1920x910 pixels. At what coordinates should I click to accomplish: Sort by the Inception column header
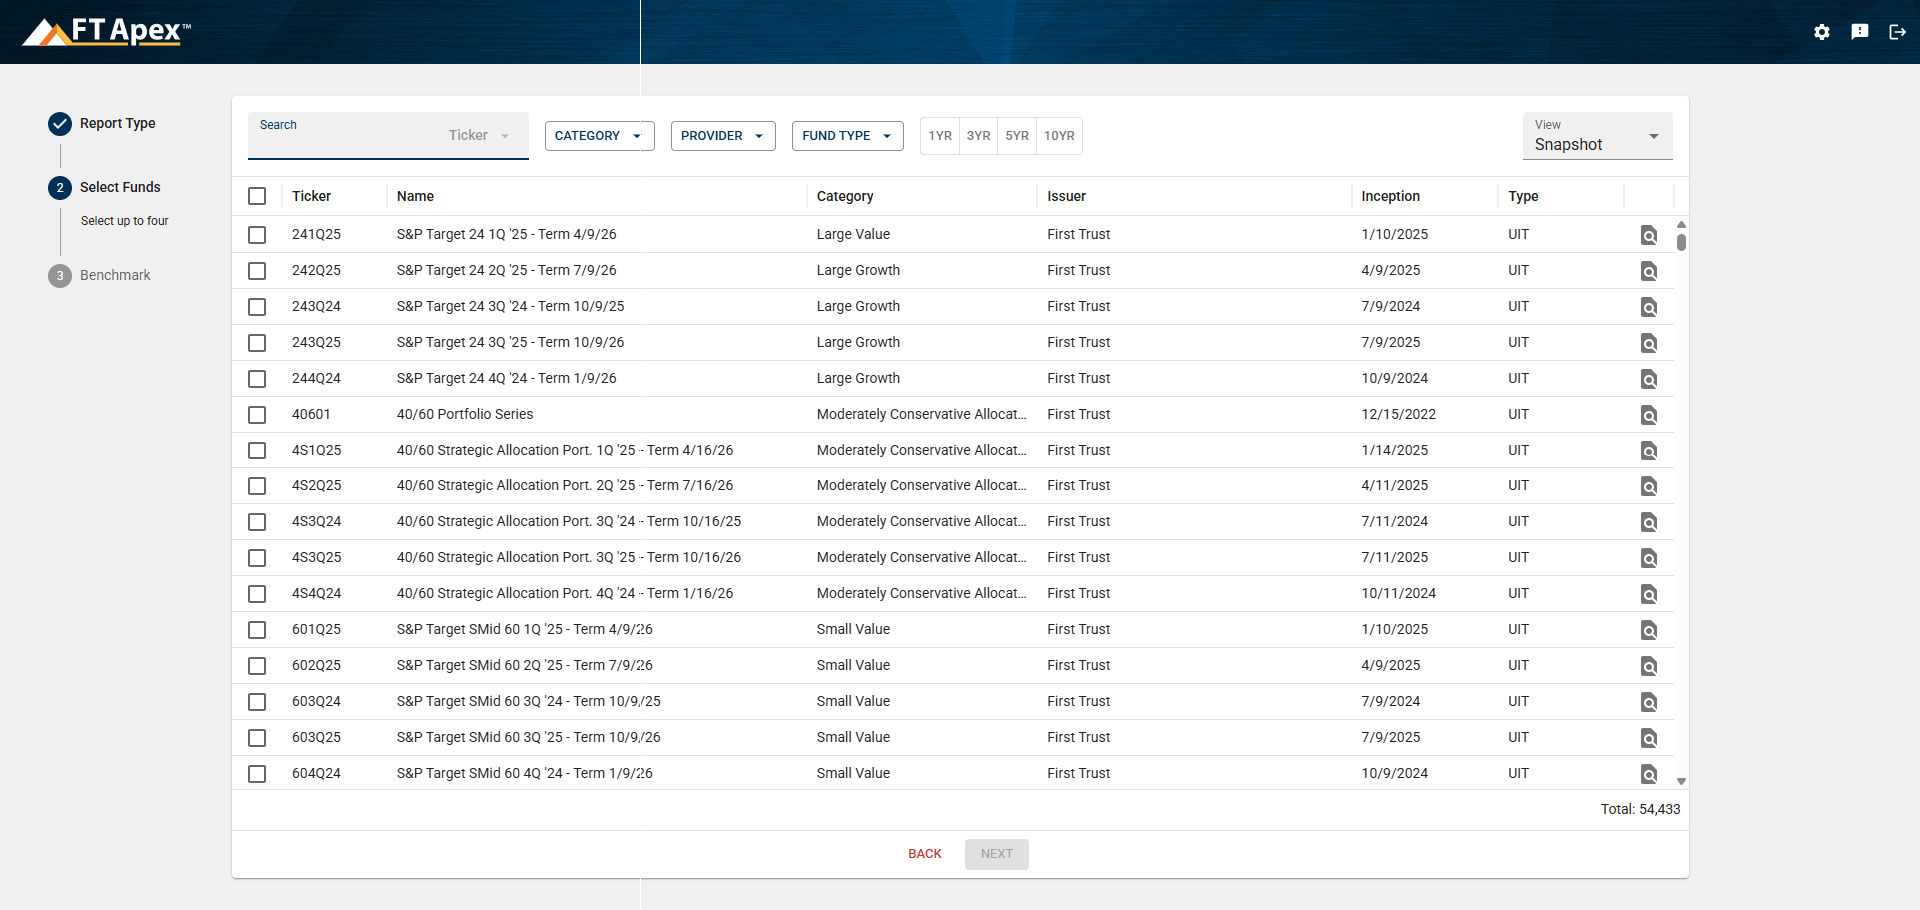coord(1390,196)
